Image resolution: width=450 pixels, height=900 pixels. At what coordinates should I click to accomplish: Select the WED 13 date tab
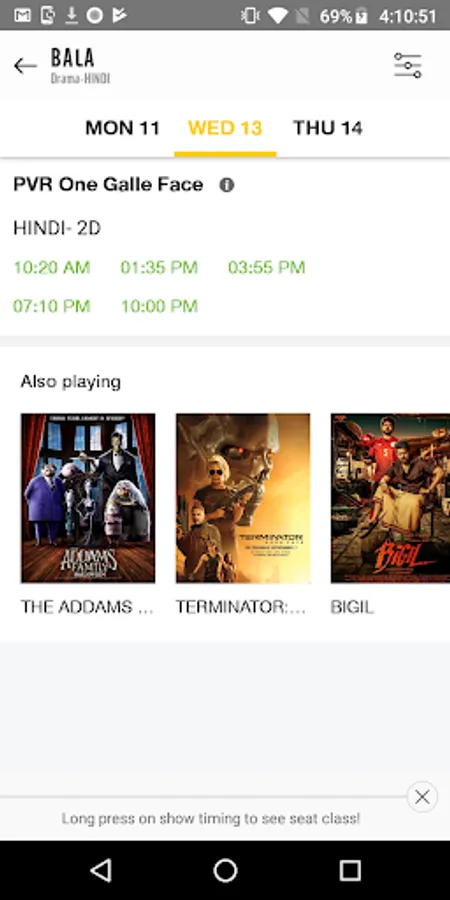pos(225,128)
